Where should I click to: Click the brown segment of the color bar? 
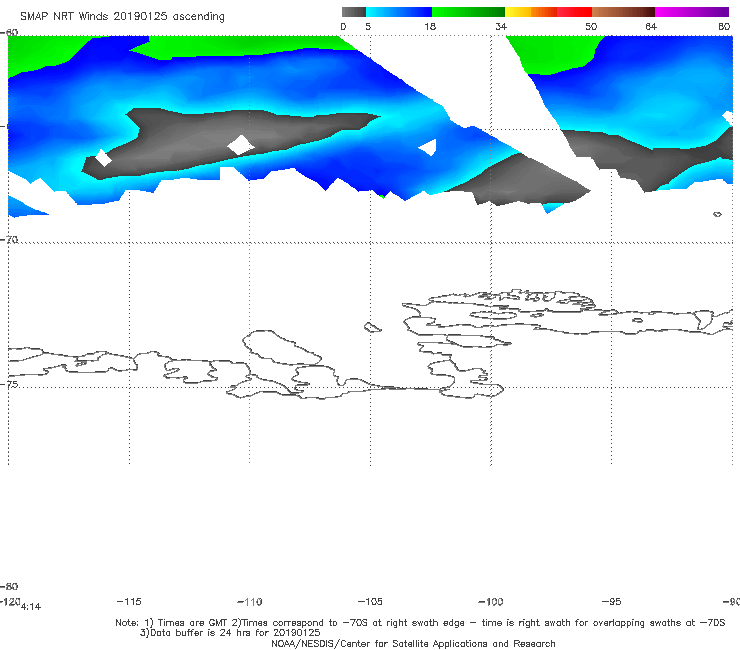click(x=623, y=12)
